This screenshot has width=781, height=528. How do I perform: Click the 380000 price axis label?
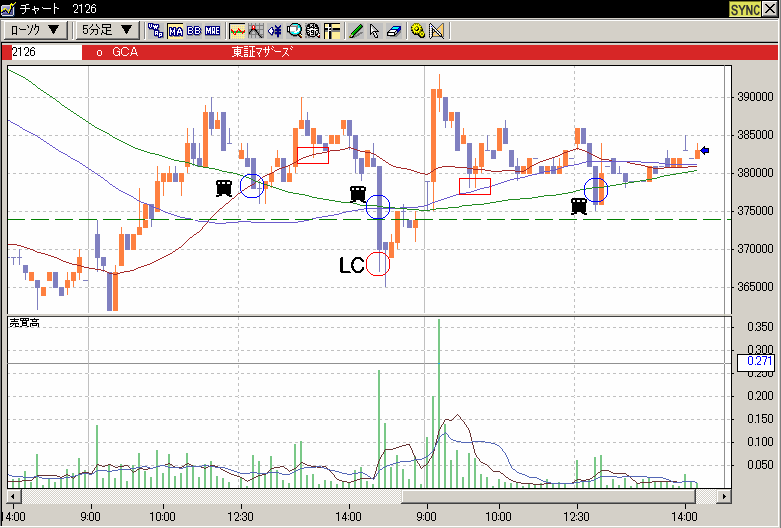tap(755, 173)
